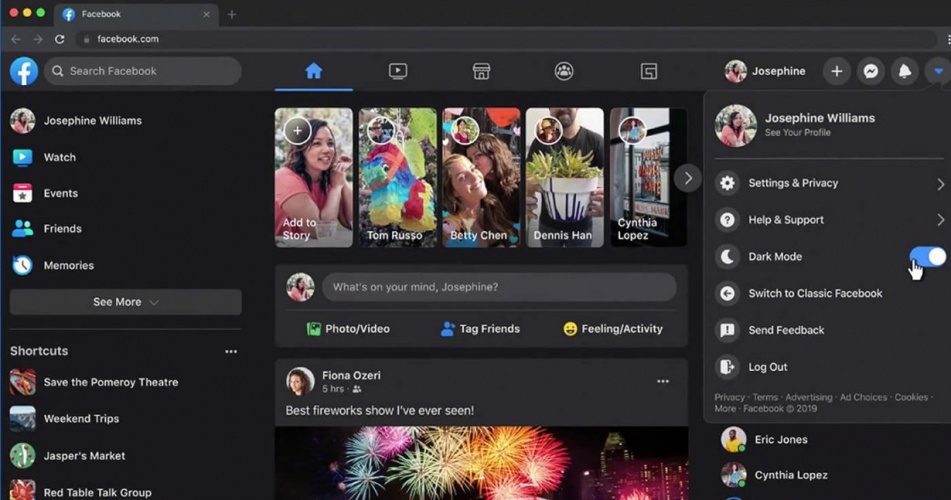The width and height of the screenshot is (951, 500).
Task: Open the Gaming tab in top navigation
Action: (649, 72)
